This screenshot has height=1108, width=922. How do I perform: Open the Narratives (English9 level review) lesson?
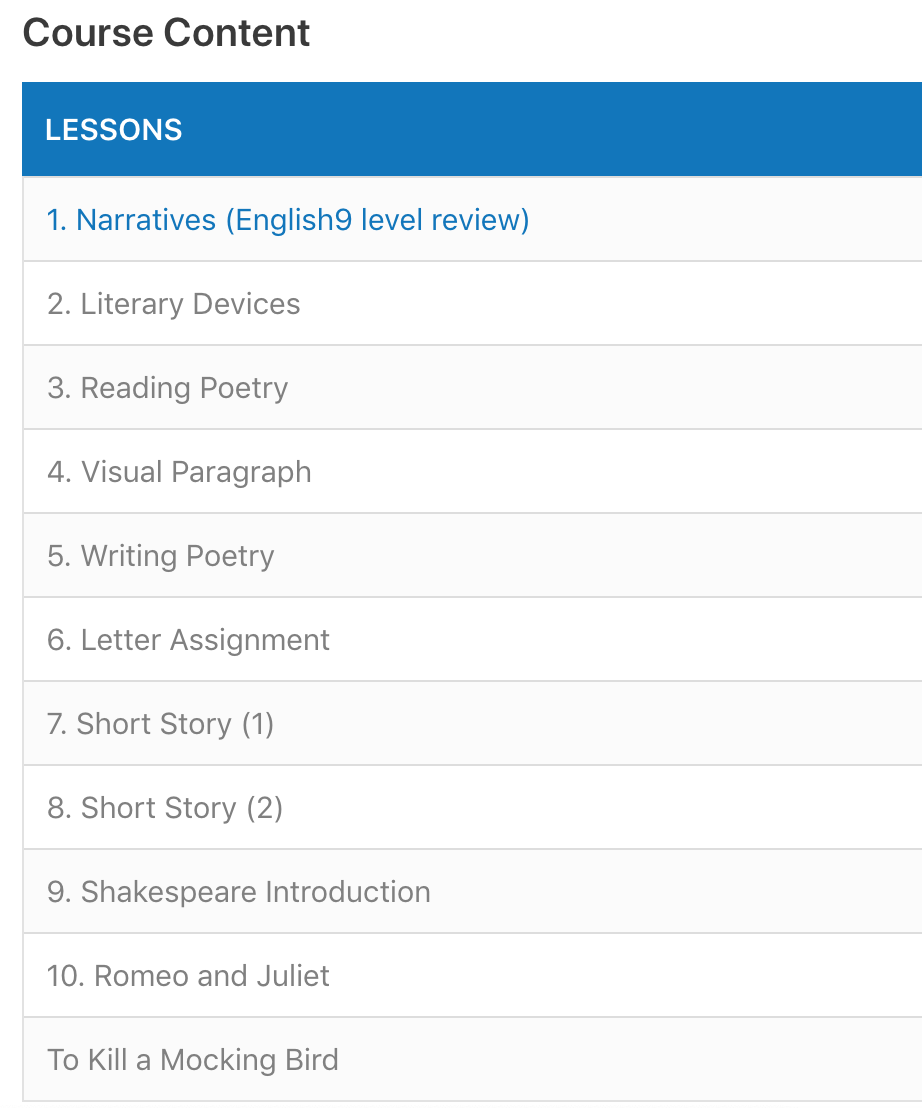[288, 220]
